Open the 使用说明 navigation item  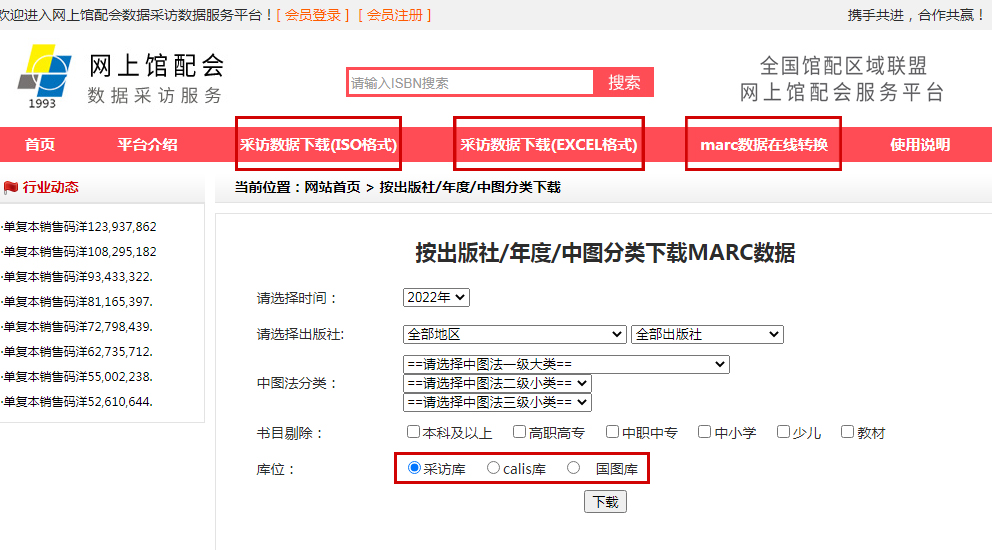(x=920, y=144)
